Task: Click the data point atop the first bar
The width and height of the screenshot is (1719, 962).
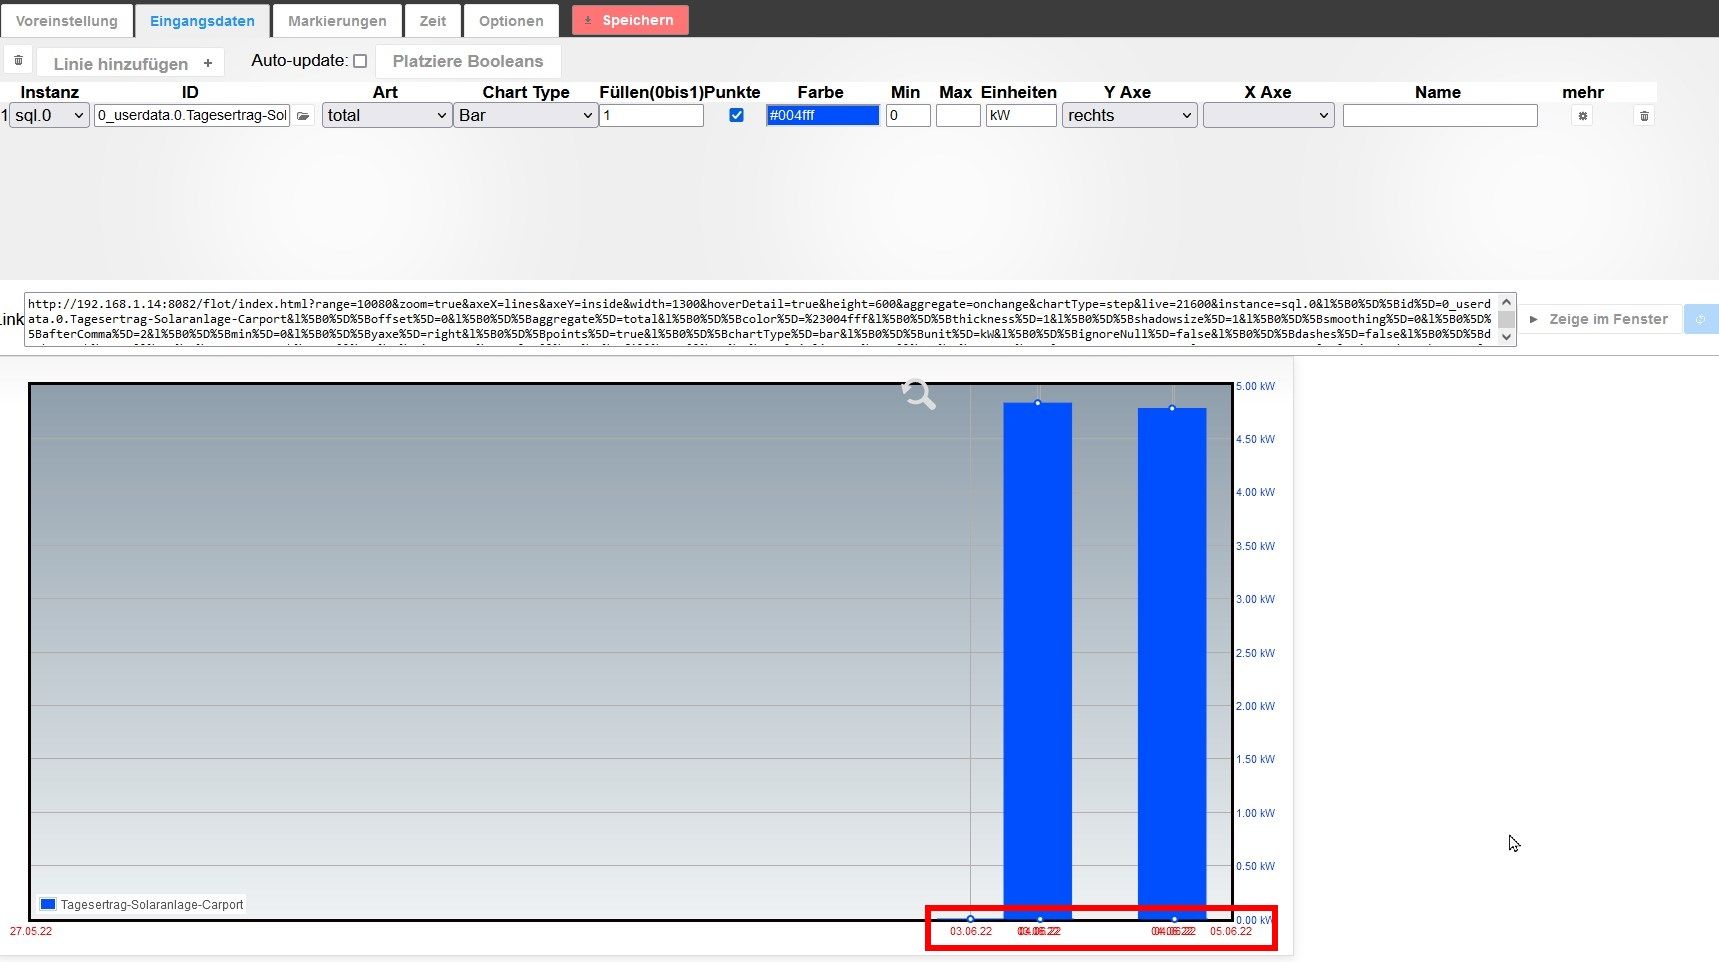Action: (1038, 403)
